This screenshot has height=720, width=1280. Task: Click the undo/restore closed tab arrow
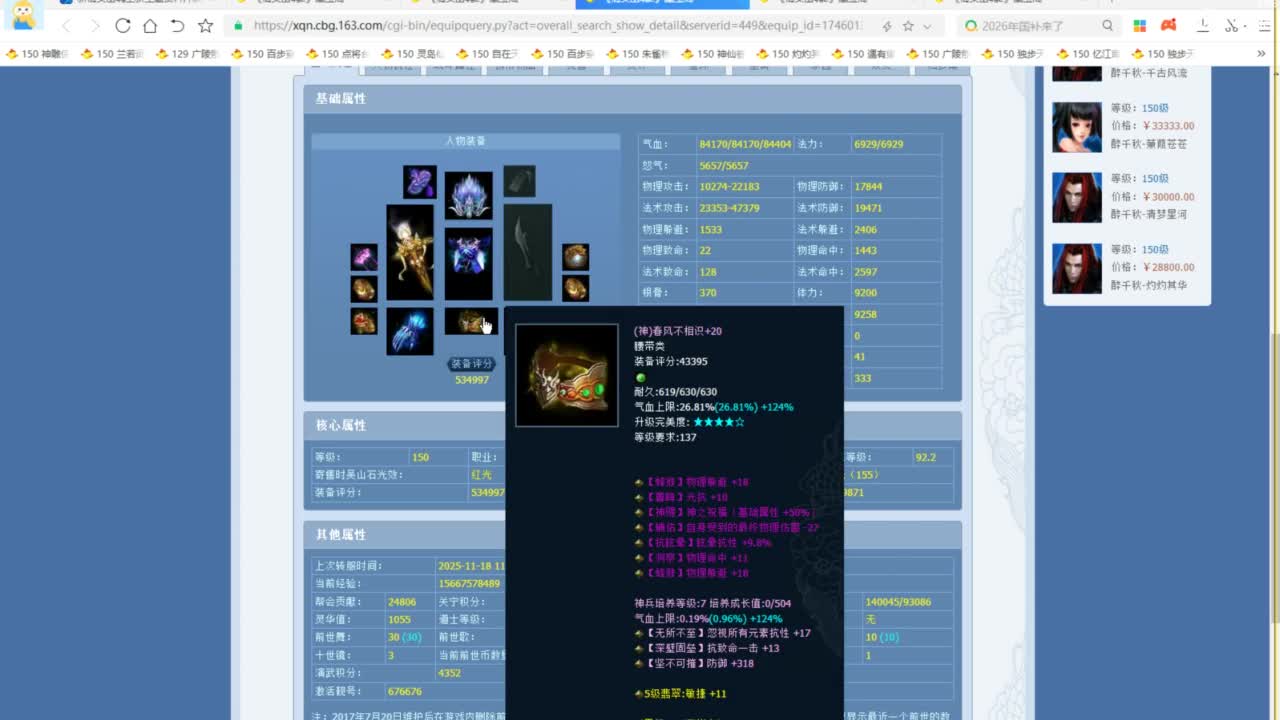click(177, 26)
